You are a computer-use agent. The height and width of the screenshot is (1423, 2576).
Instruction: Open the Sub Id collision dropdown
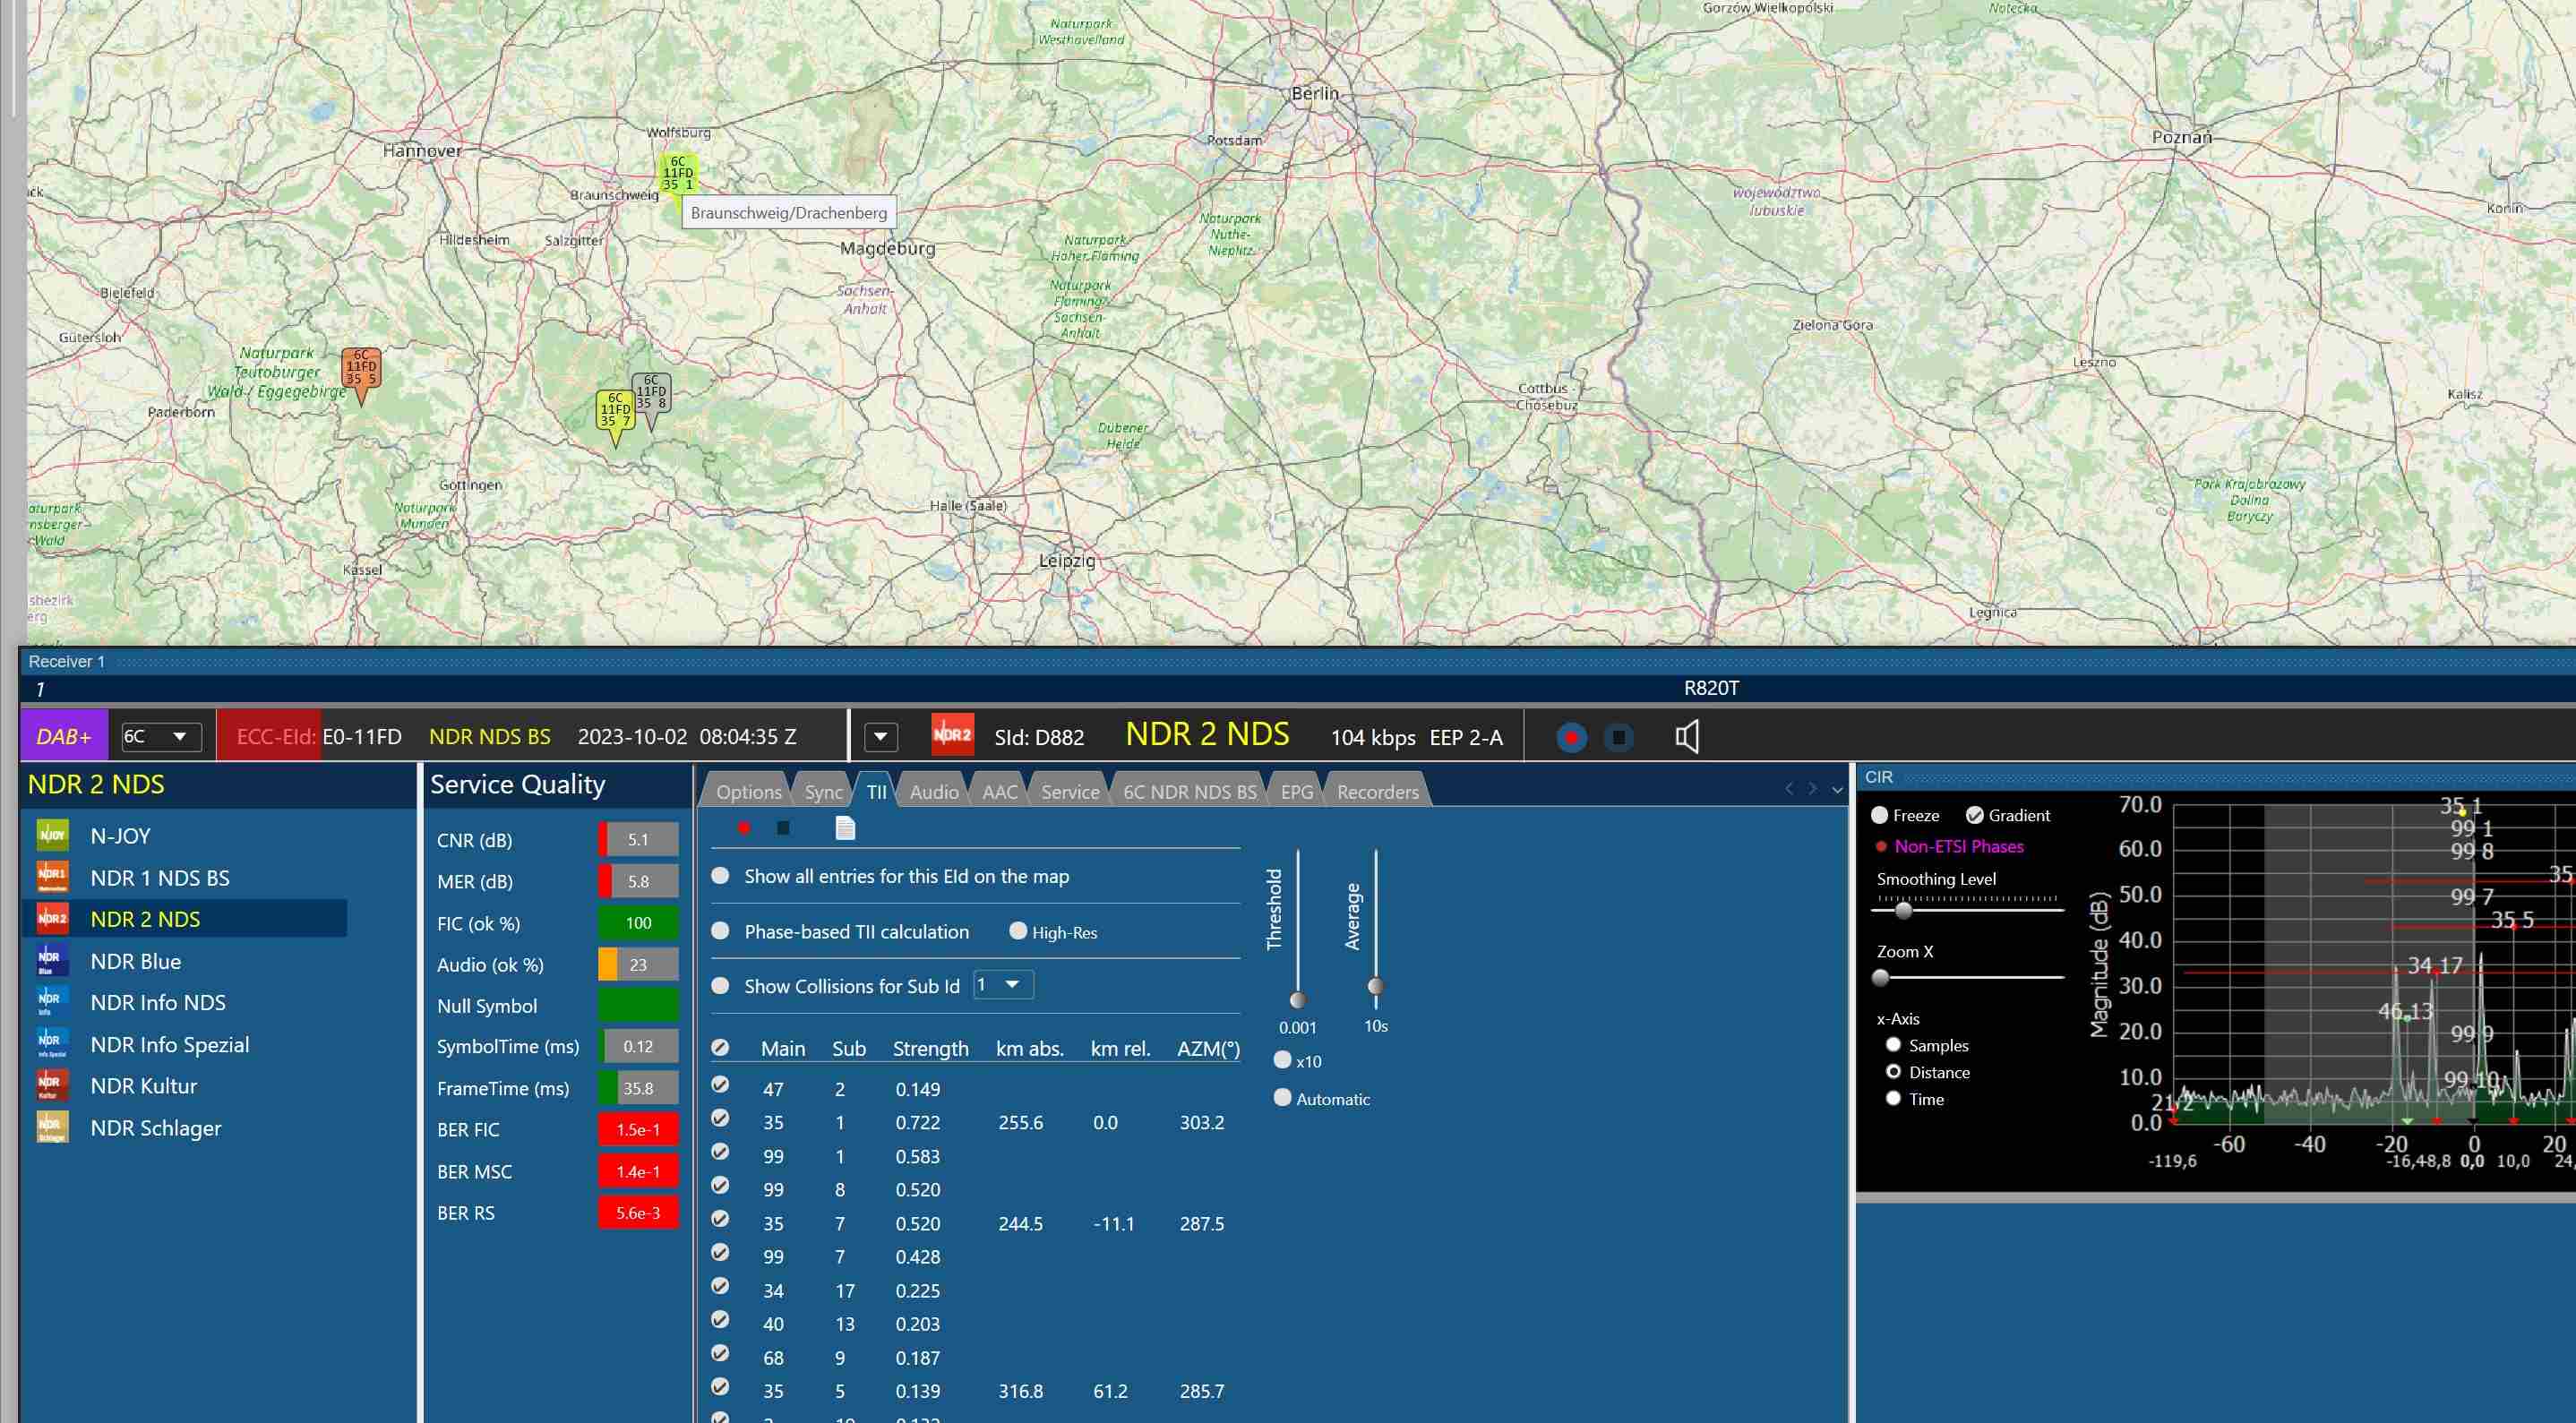point(1003,985)
